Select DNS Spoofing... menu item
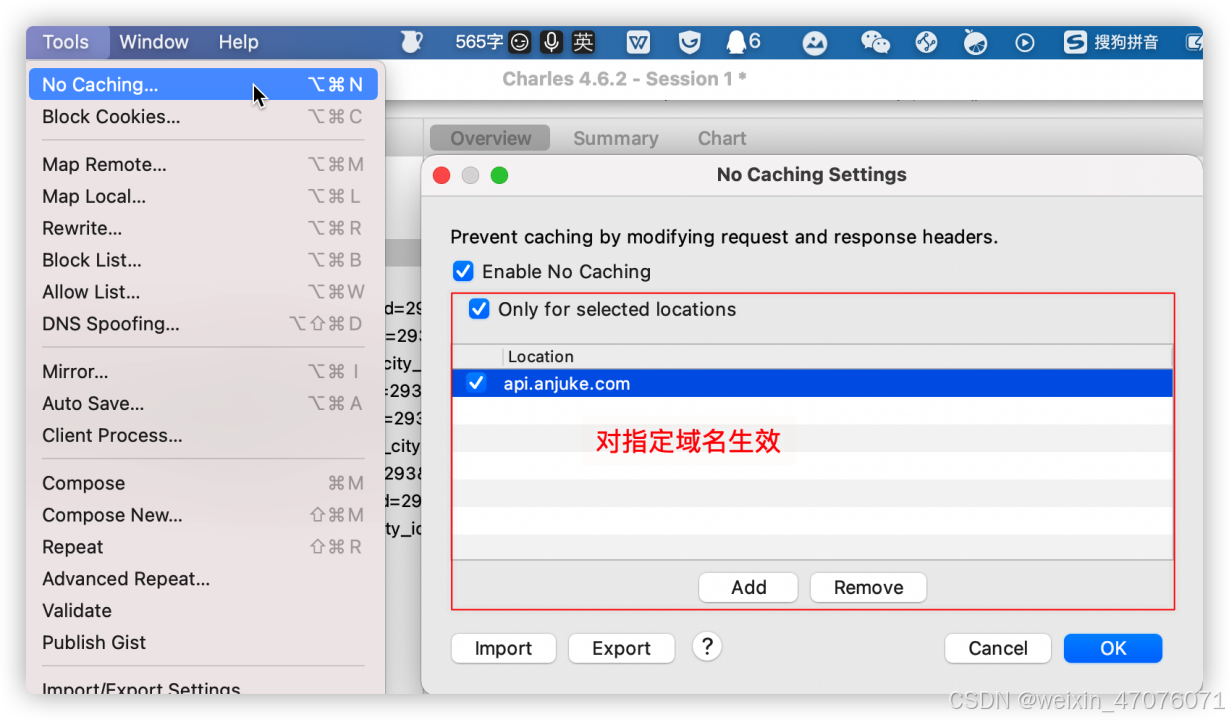1229x720 pixels. coord(203,324)
